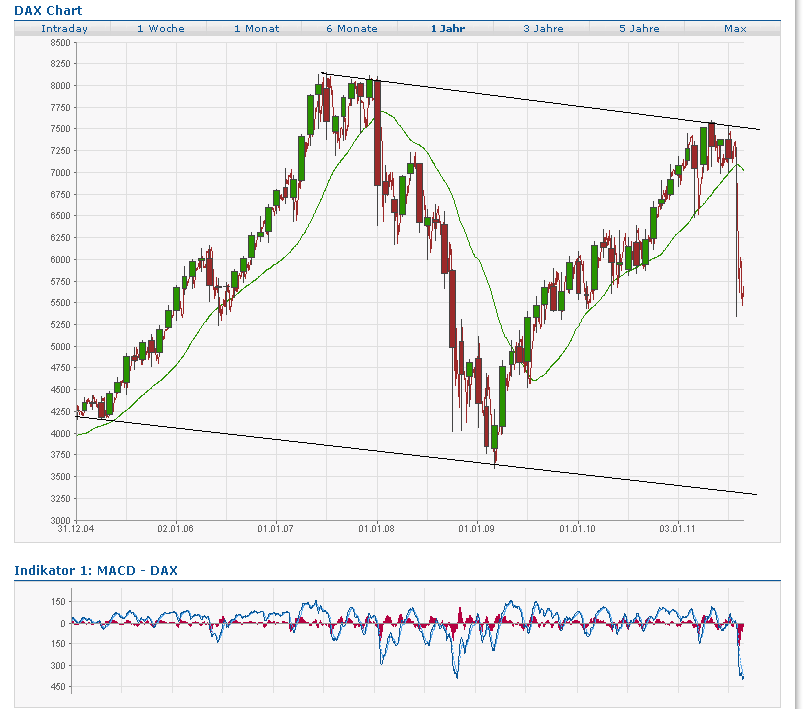The height and width of the screenshot is (709, 808).
Task: Click the 6000 price axis label
Action: [x=60, y=260]
